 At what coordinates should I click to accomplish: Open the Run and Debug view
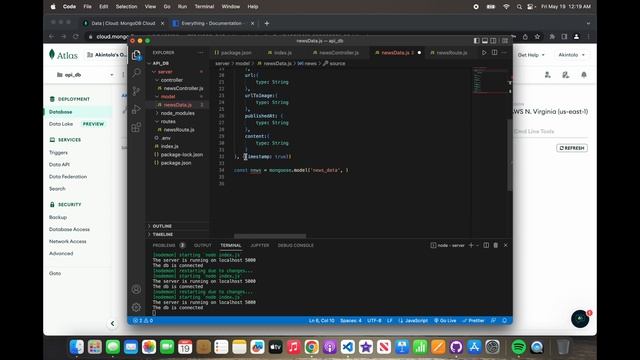(x=136, y=109)
